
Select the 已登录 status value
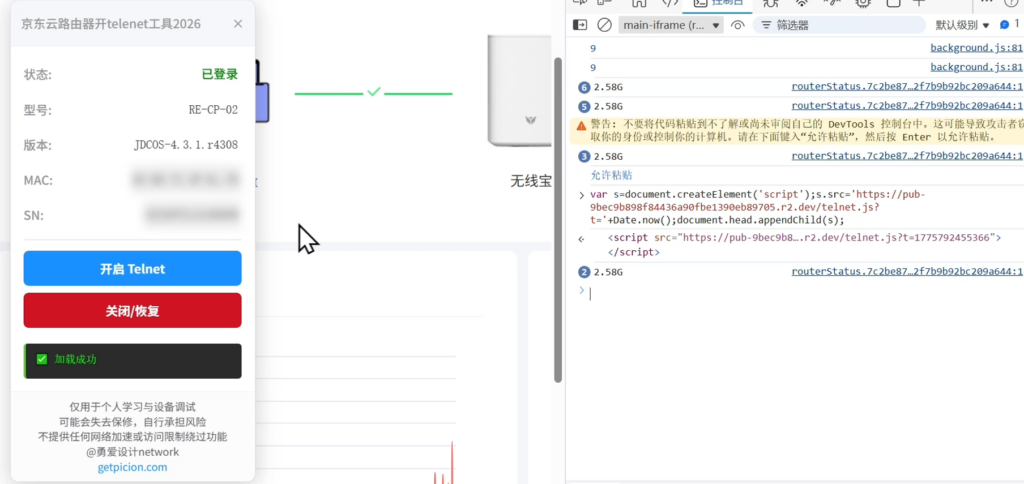pos(219,74)
